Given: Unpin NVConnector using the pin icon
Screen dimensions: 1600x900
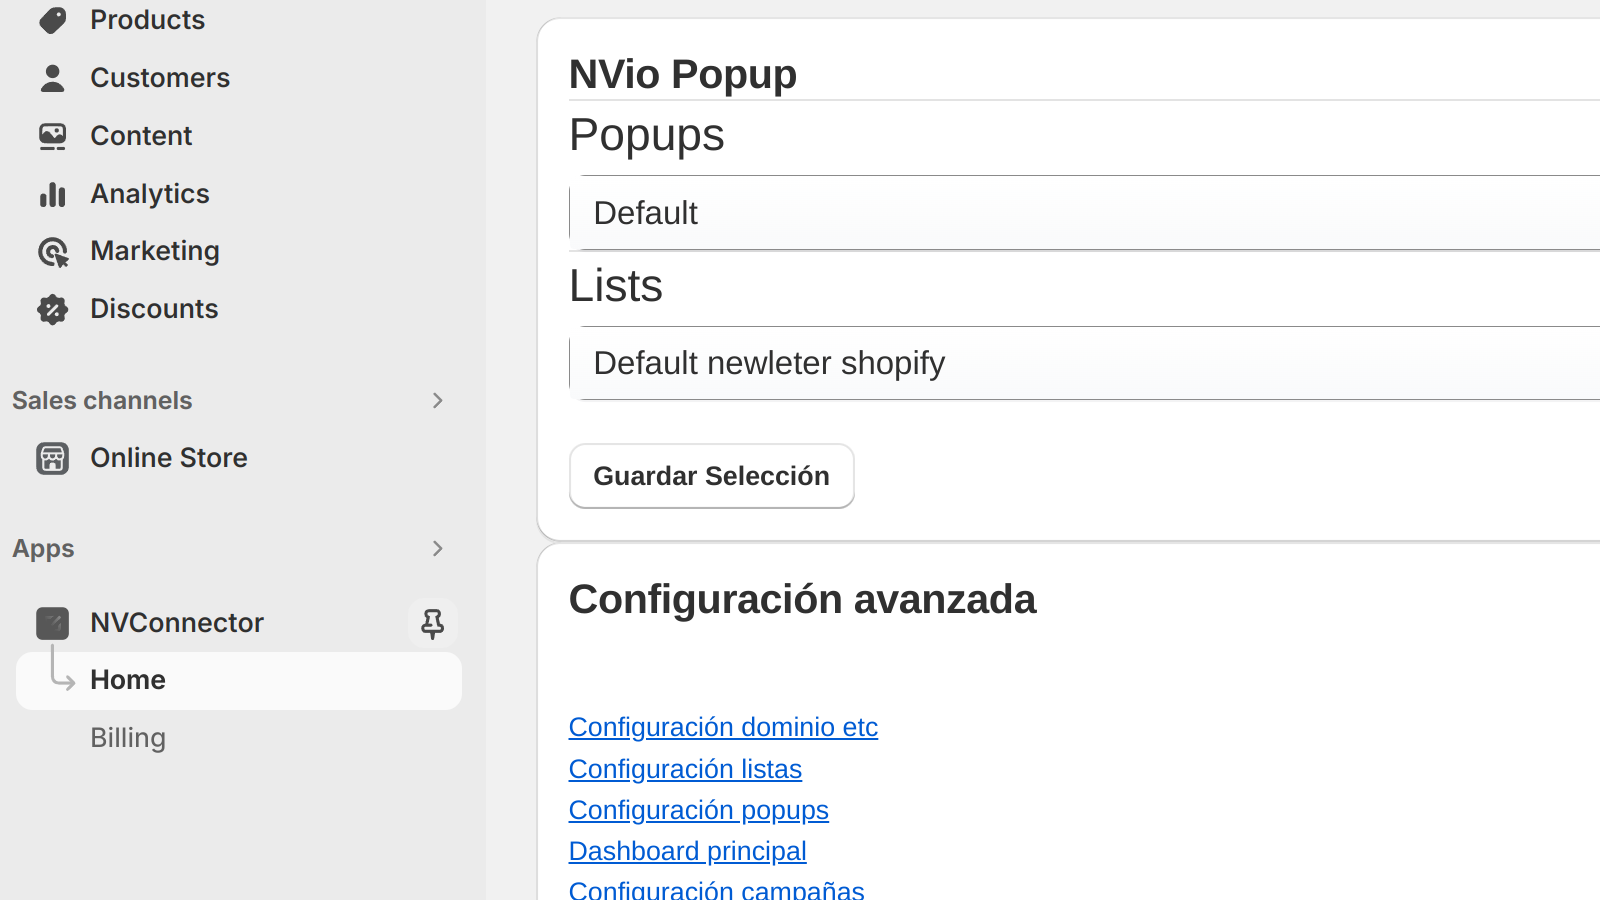Looking at the screenshot, I should [432, 623].
